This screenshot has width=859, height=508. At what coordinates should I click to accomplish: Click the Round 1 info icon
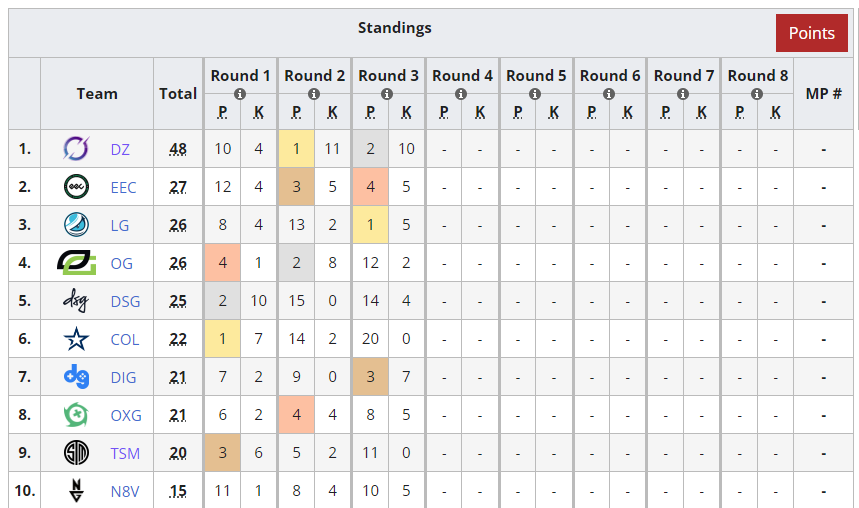[x=240, y=94]
